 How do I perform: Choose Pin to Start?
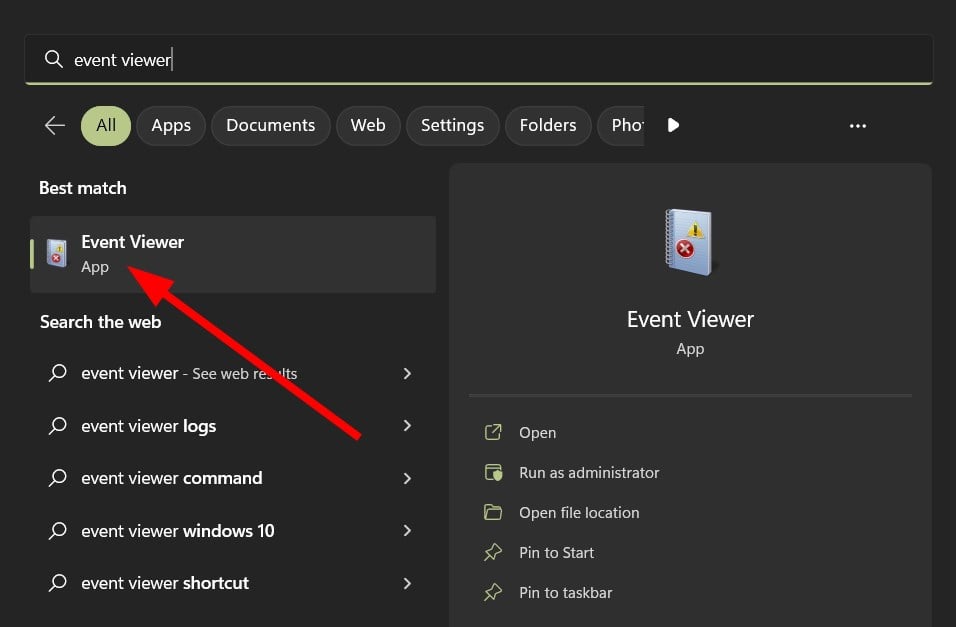(x=556, y=553)
